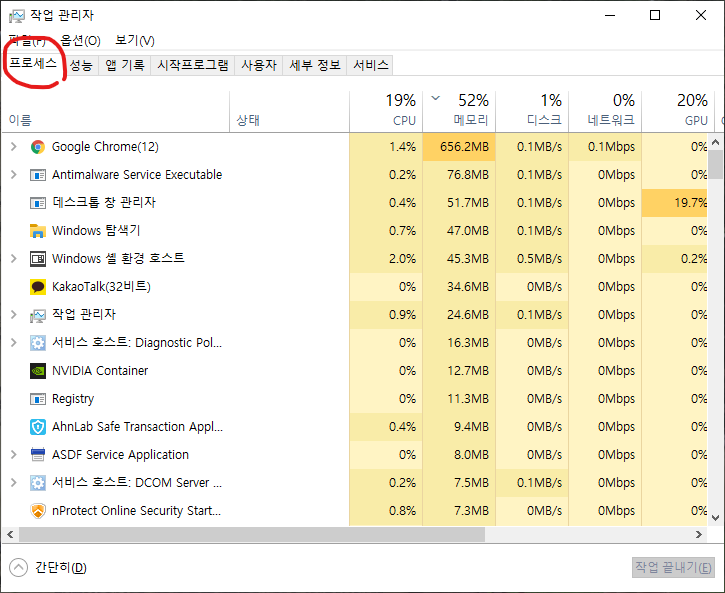
Task: Expand 서비스 호스트: DCOM Server group
Action: coord(14,483)
